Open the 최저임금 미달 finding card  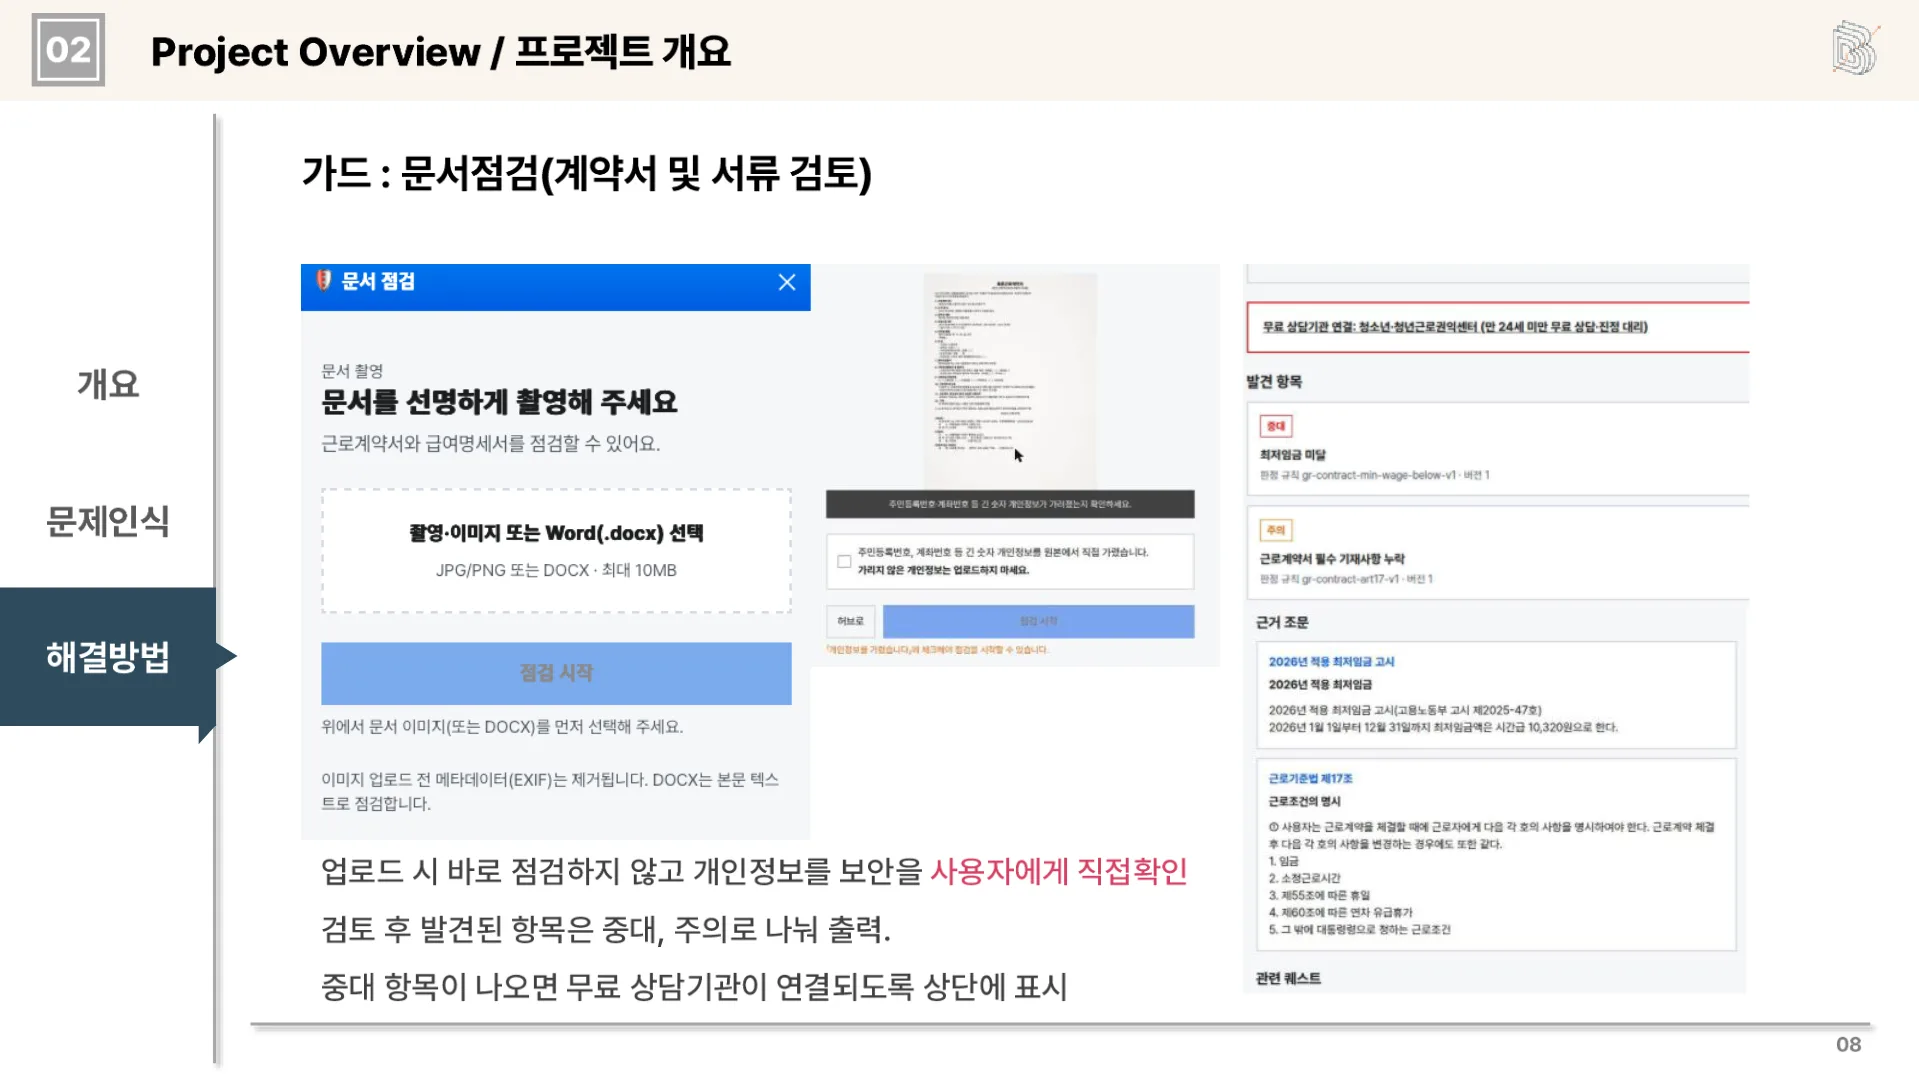coord(1498,449)
